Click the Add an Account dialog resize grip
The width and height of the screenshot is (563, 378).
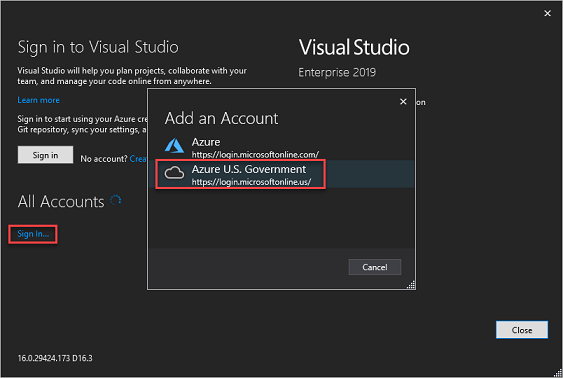click(411, 285)
